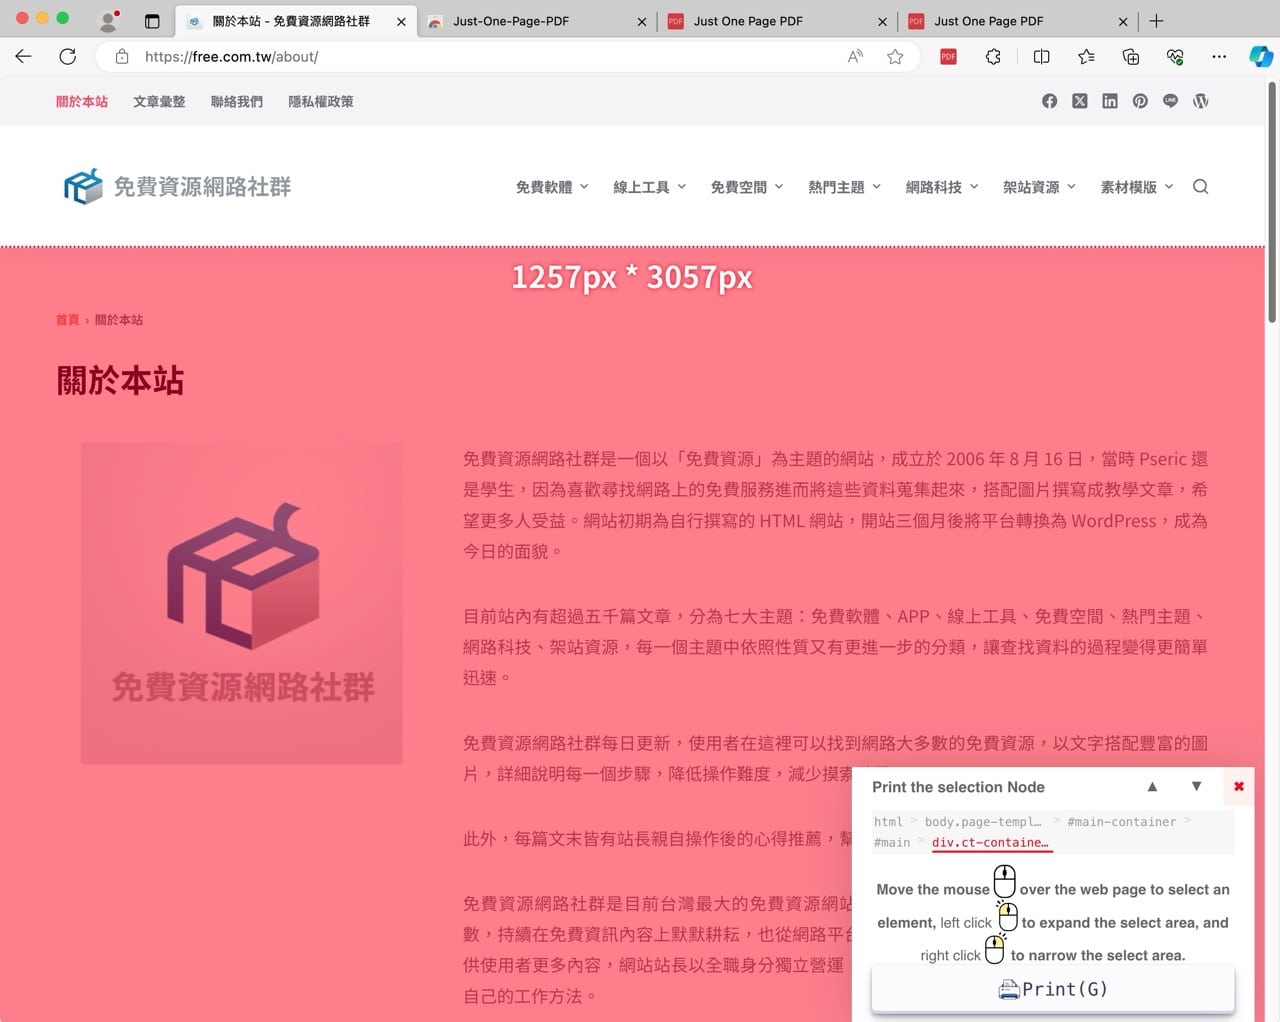Open 文章彙整 in the top menu
This screenshot has height=1022, width=1280.
click(x=159, y=101)
